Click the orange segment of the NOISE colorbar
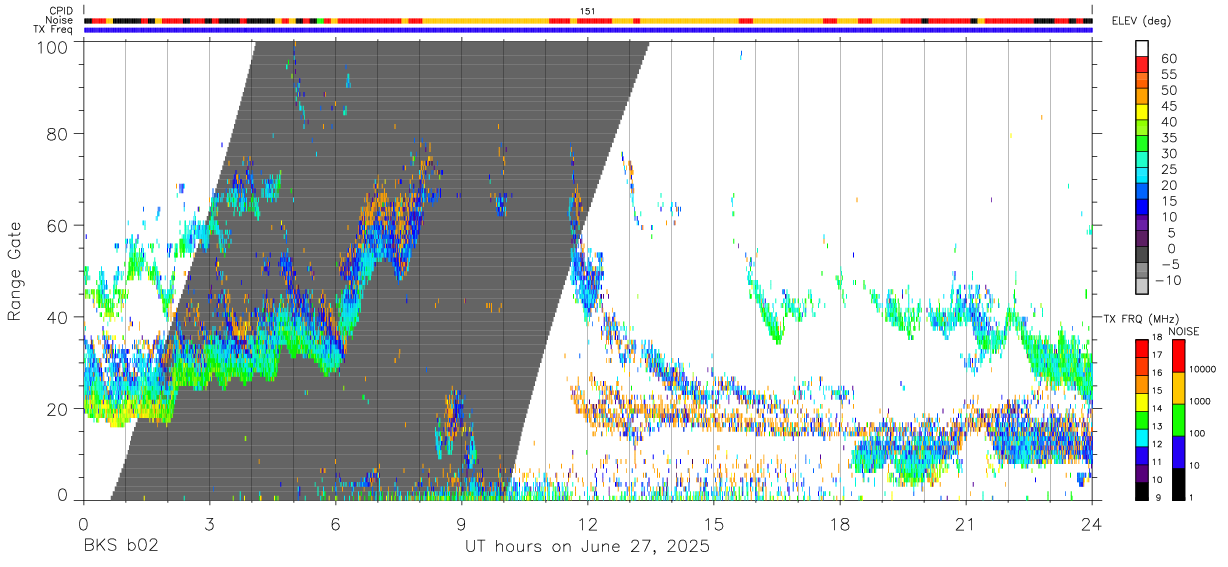Viewport: 1228px width, 567px height. point(1178,387)
